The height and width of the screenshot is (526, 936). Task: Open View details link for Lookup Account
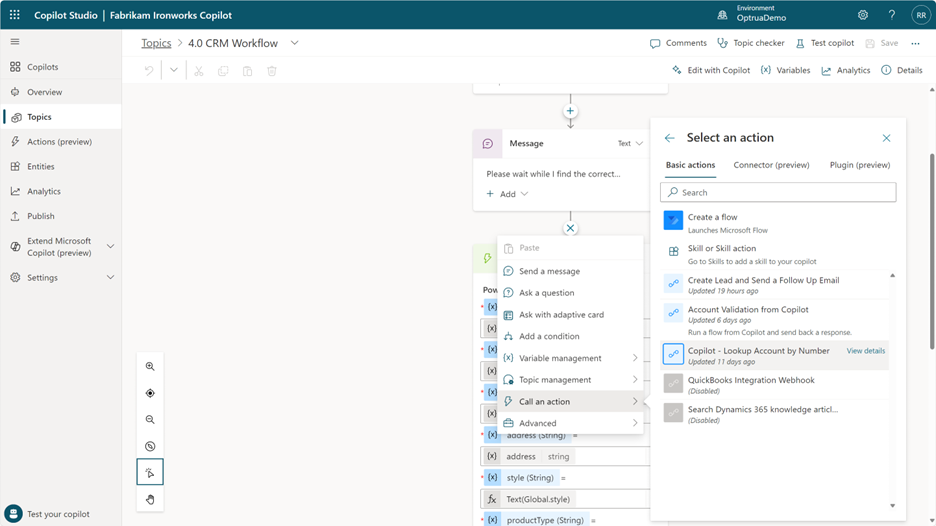(866, 351)
